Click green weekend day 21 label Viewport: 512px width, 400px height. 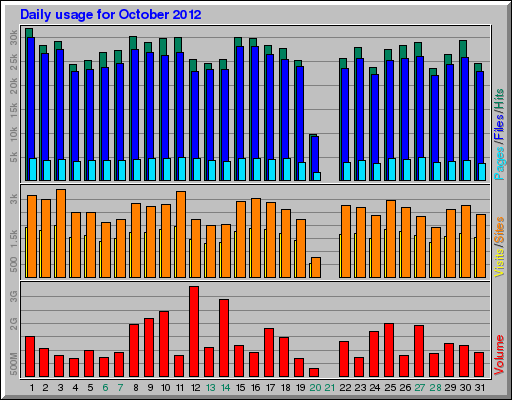pos(330,388)
